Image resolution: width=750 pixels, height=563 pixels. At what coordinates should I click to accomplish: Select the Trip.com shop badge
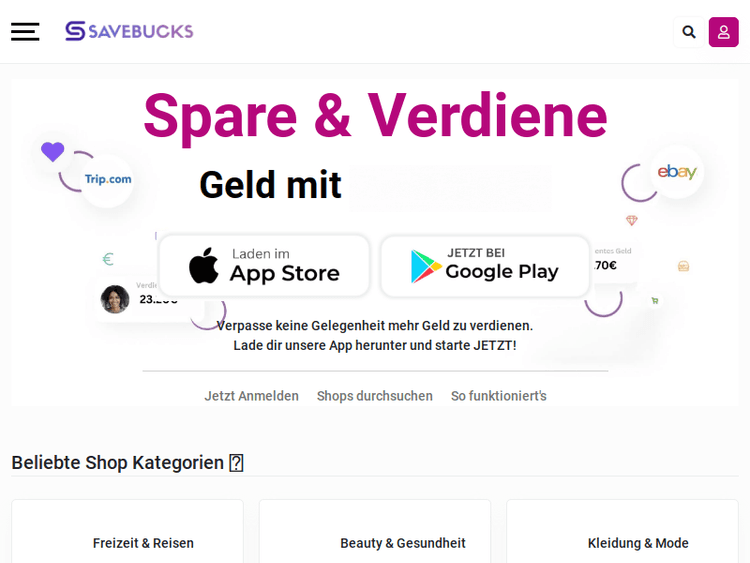tap(108, 180)
